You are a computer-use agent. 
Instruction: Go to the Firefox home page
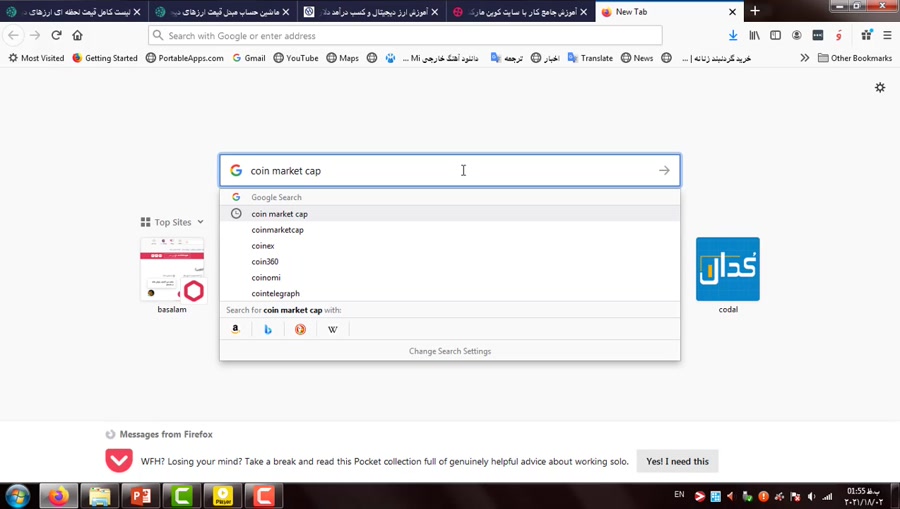(77, 36)
